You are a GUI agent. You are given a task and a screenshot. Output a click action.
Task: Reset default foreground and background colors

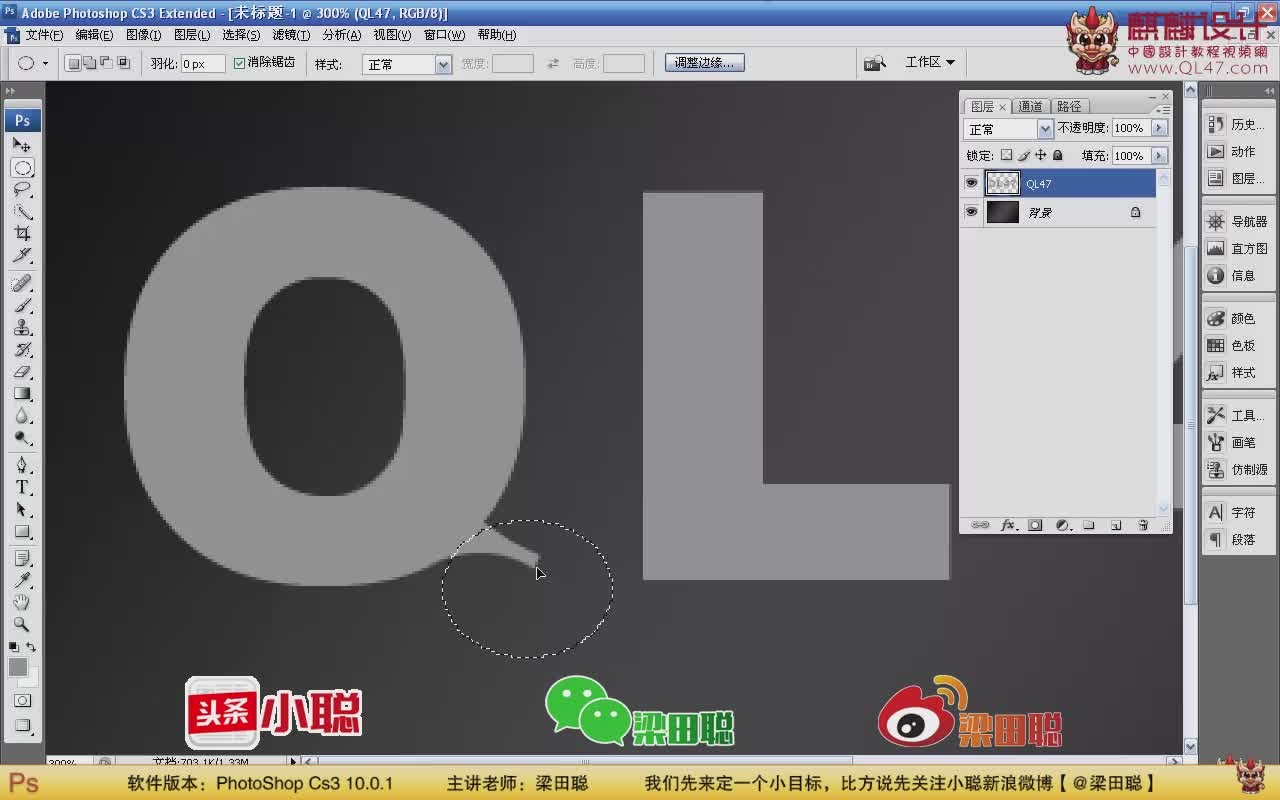click(13, 647)
